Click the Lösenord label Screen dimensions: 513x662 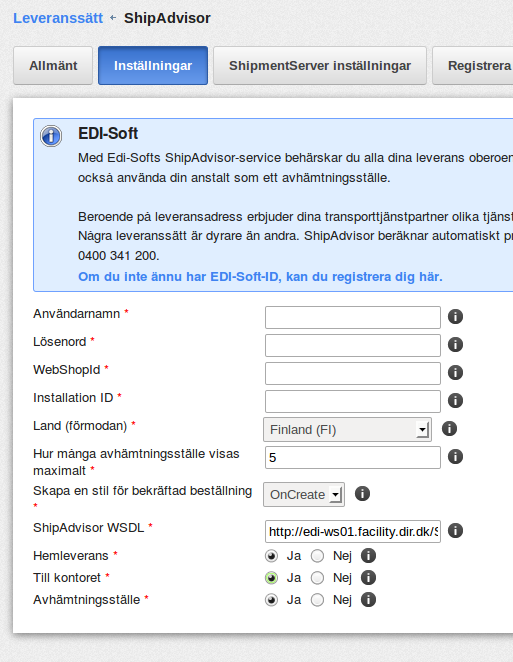click(60, 342)
